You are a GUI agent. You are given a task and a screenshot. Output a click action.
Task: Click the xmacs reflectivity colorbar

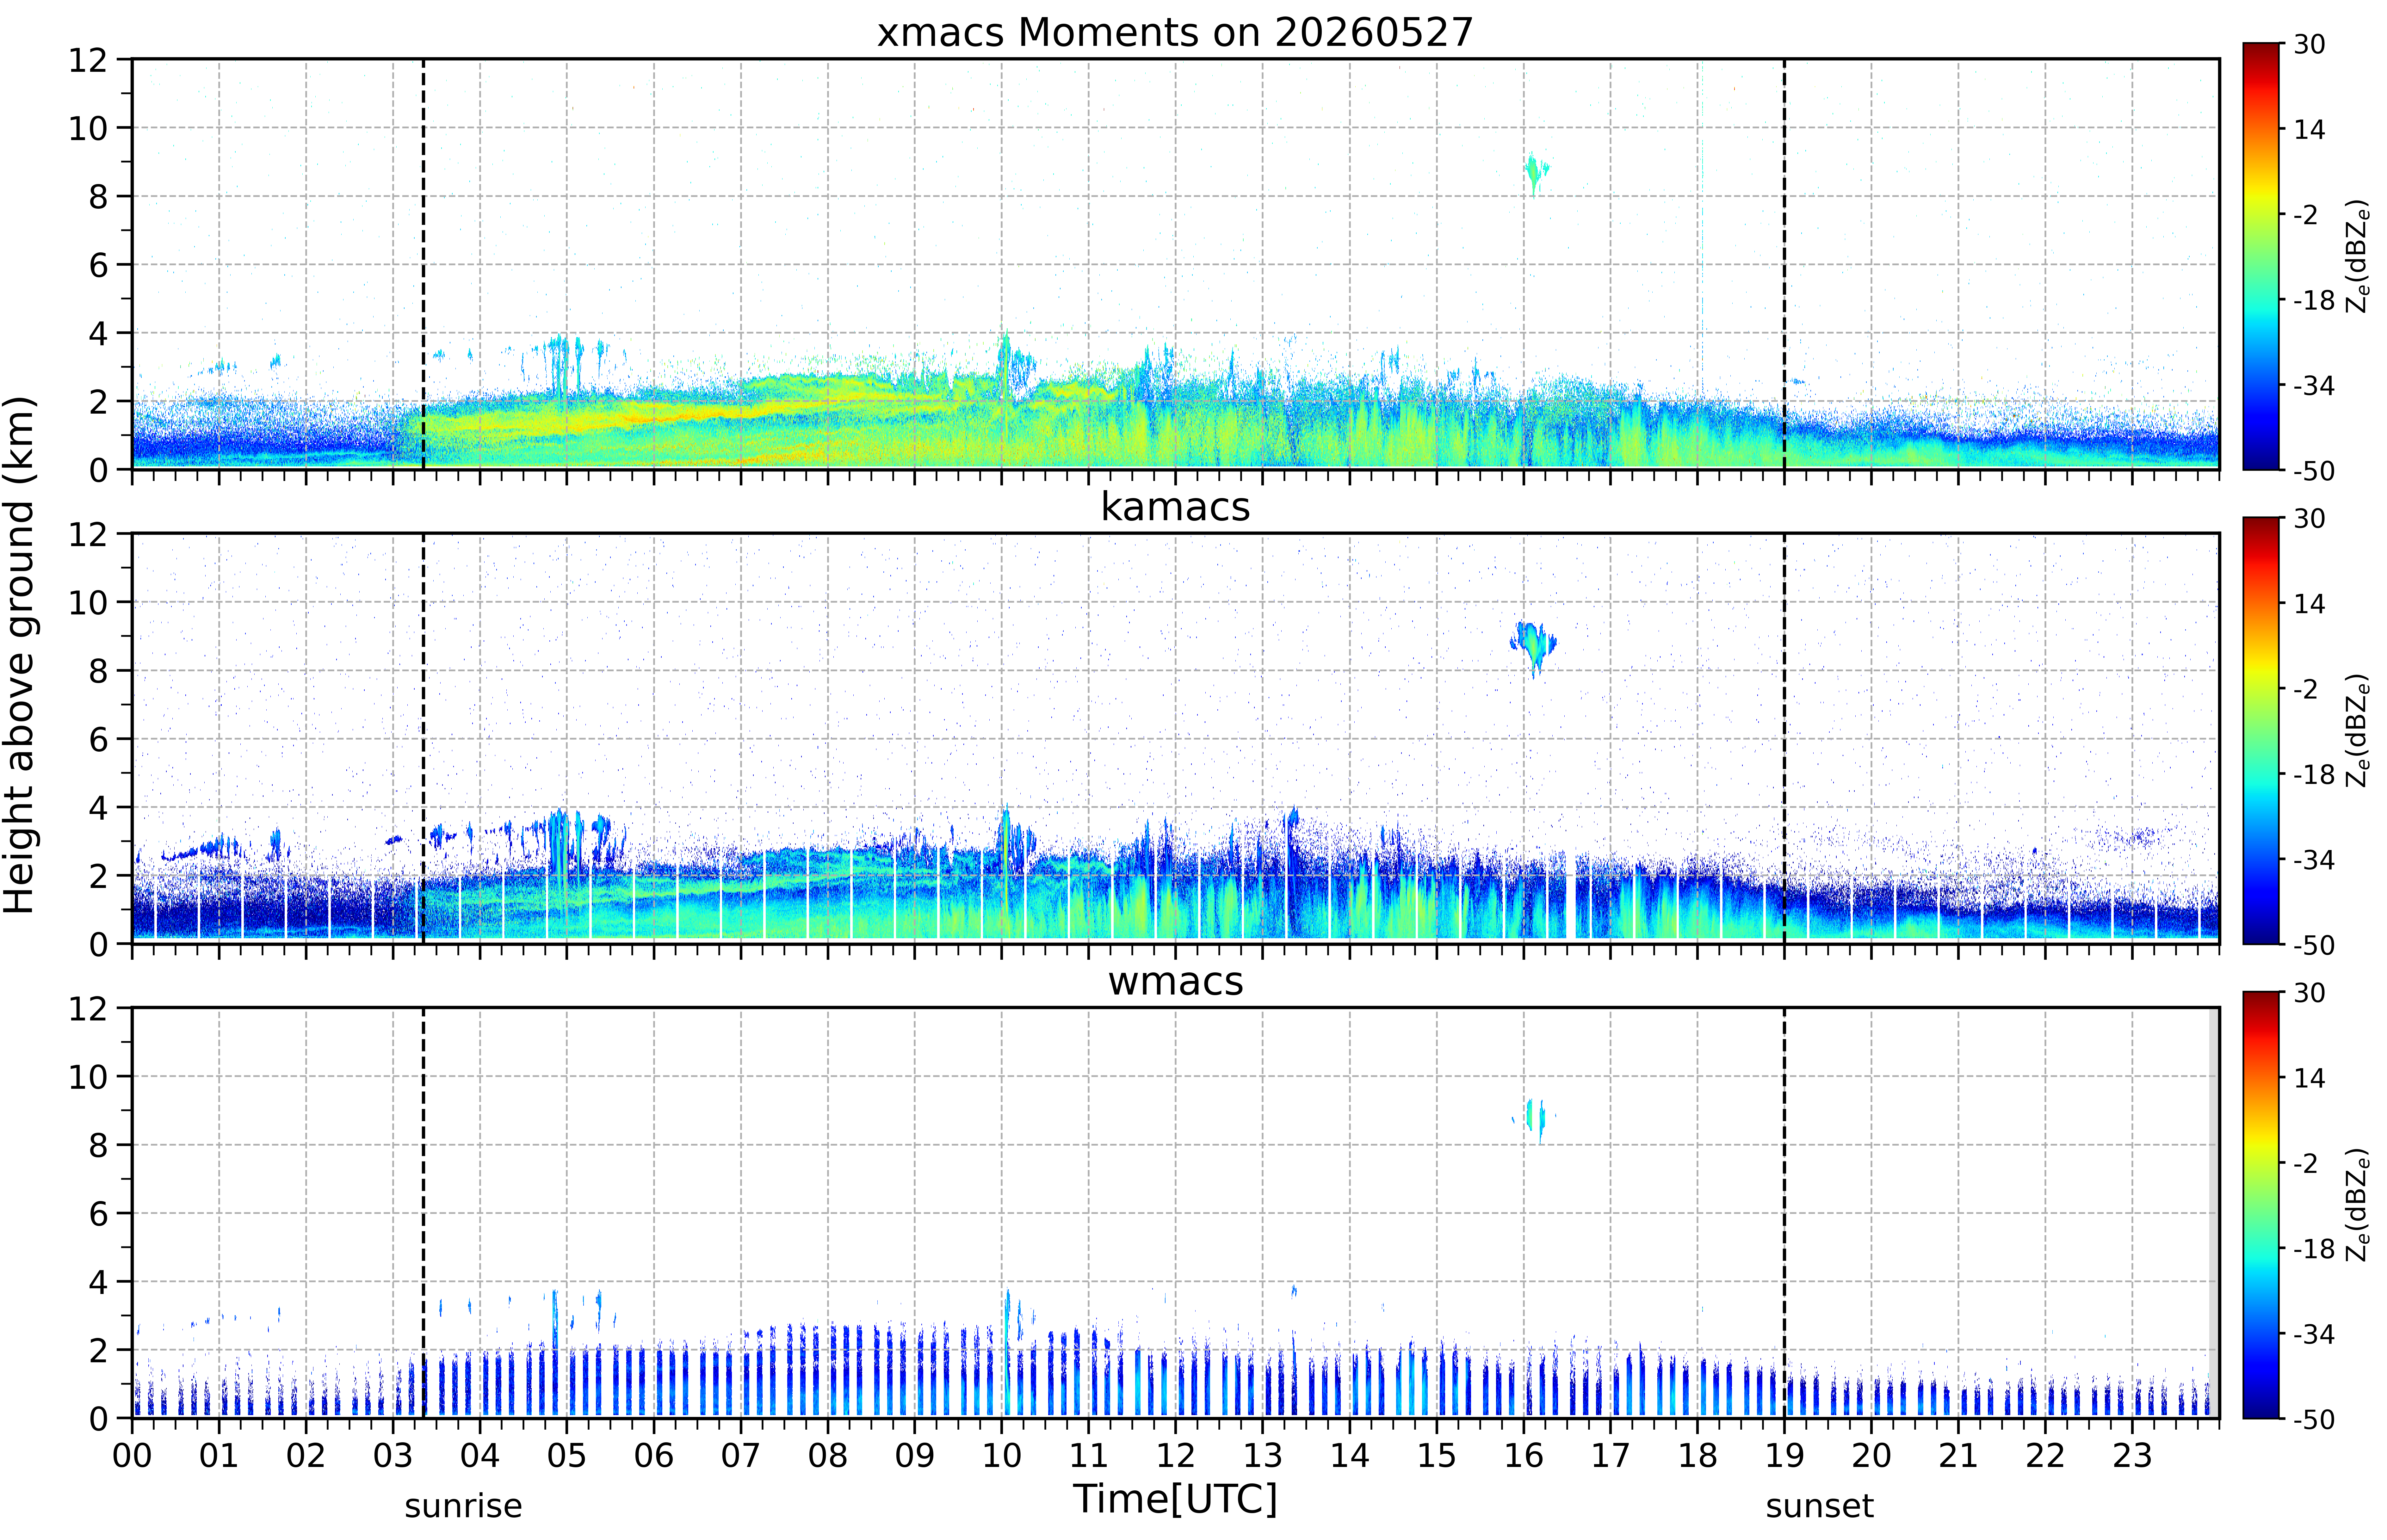[2260, 256]
